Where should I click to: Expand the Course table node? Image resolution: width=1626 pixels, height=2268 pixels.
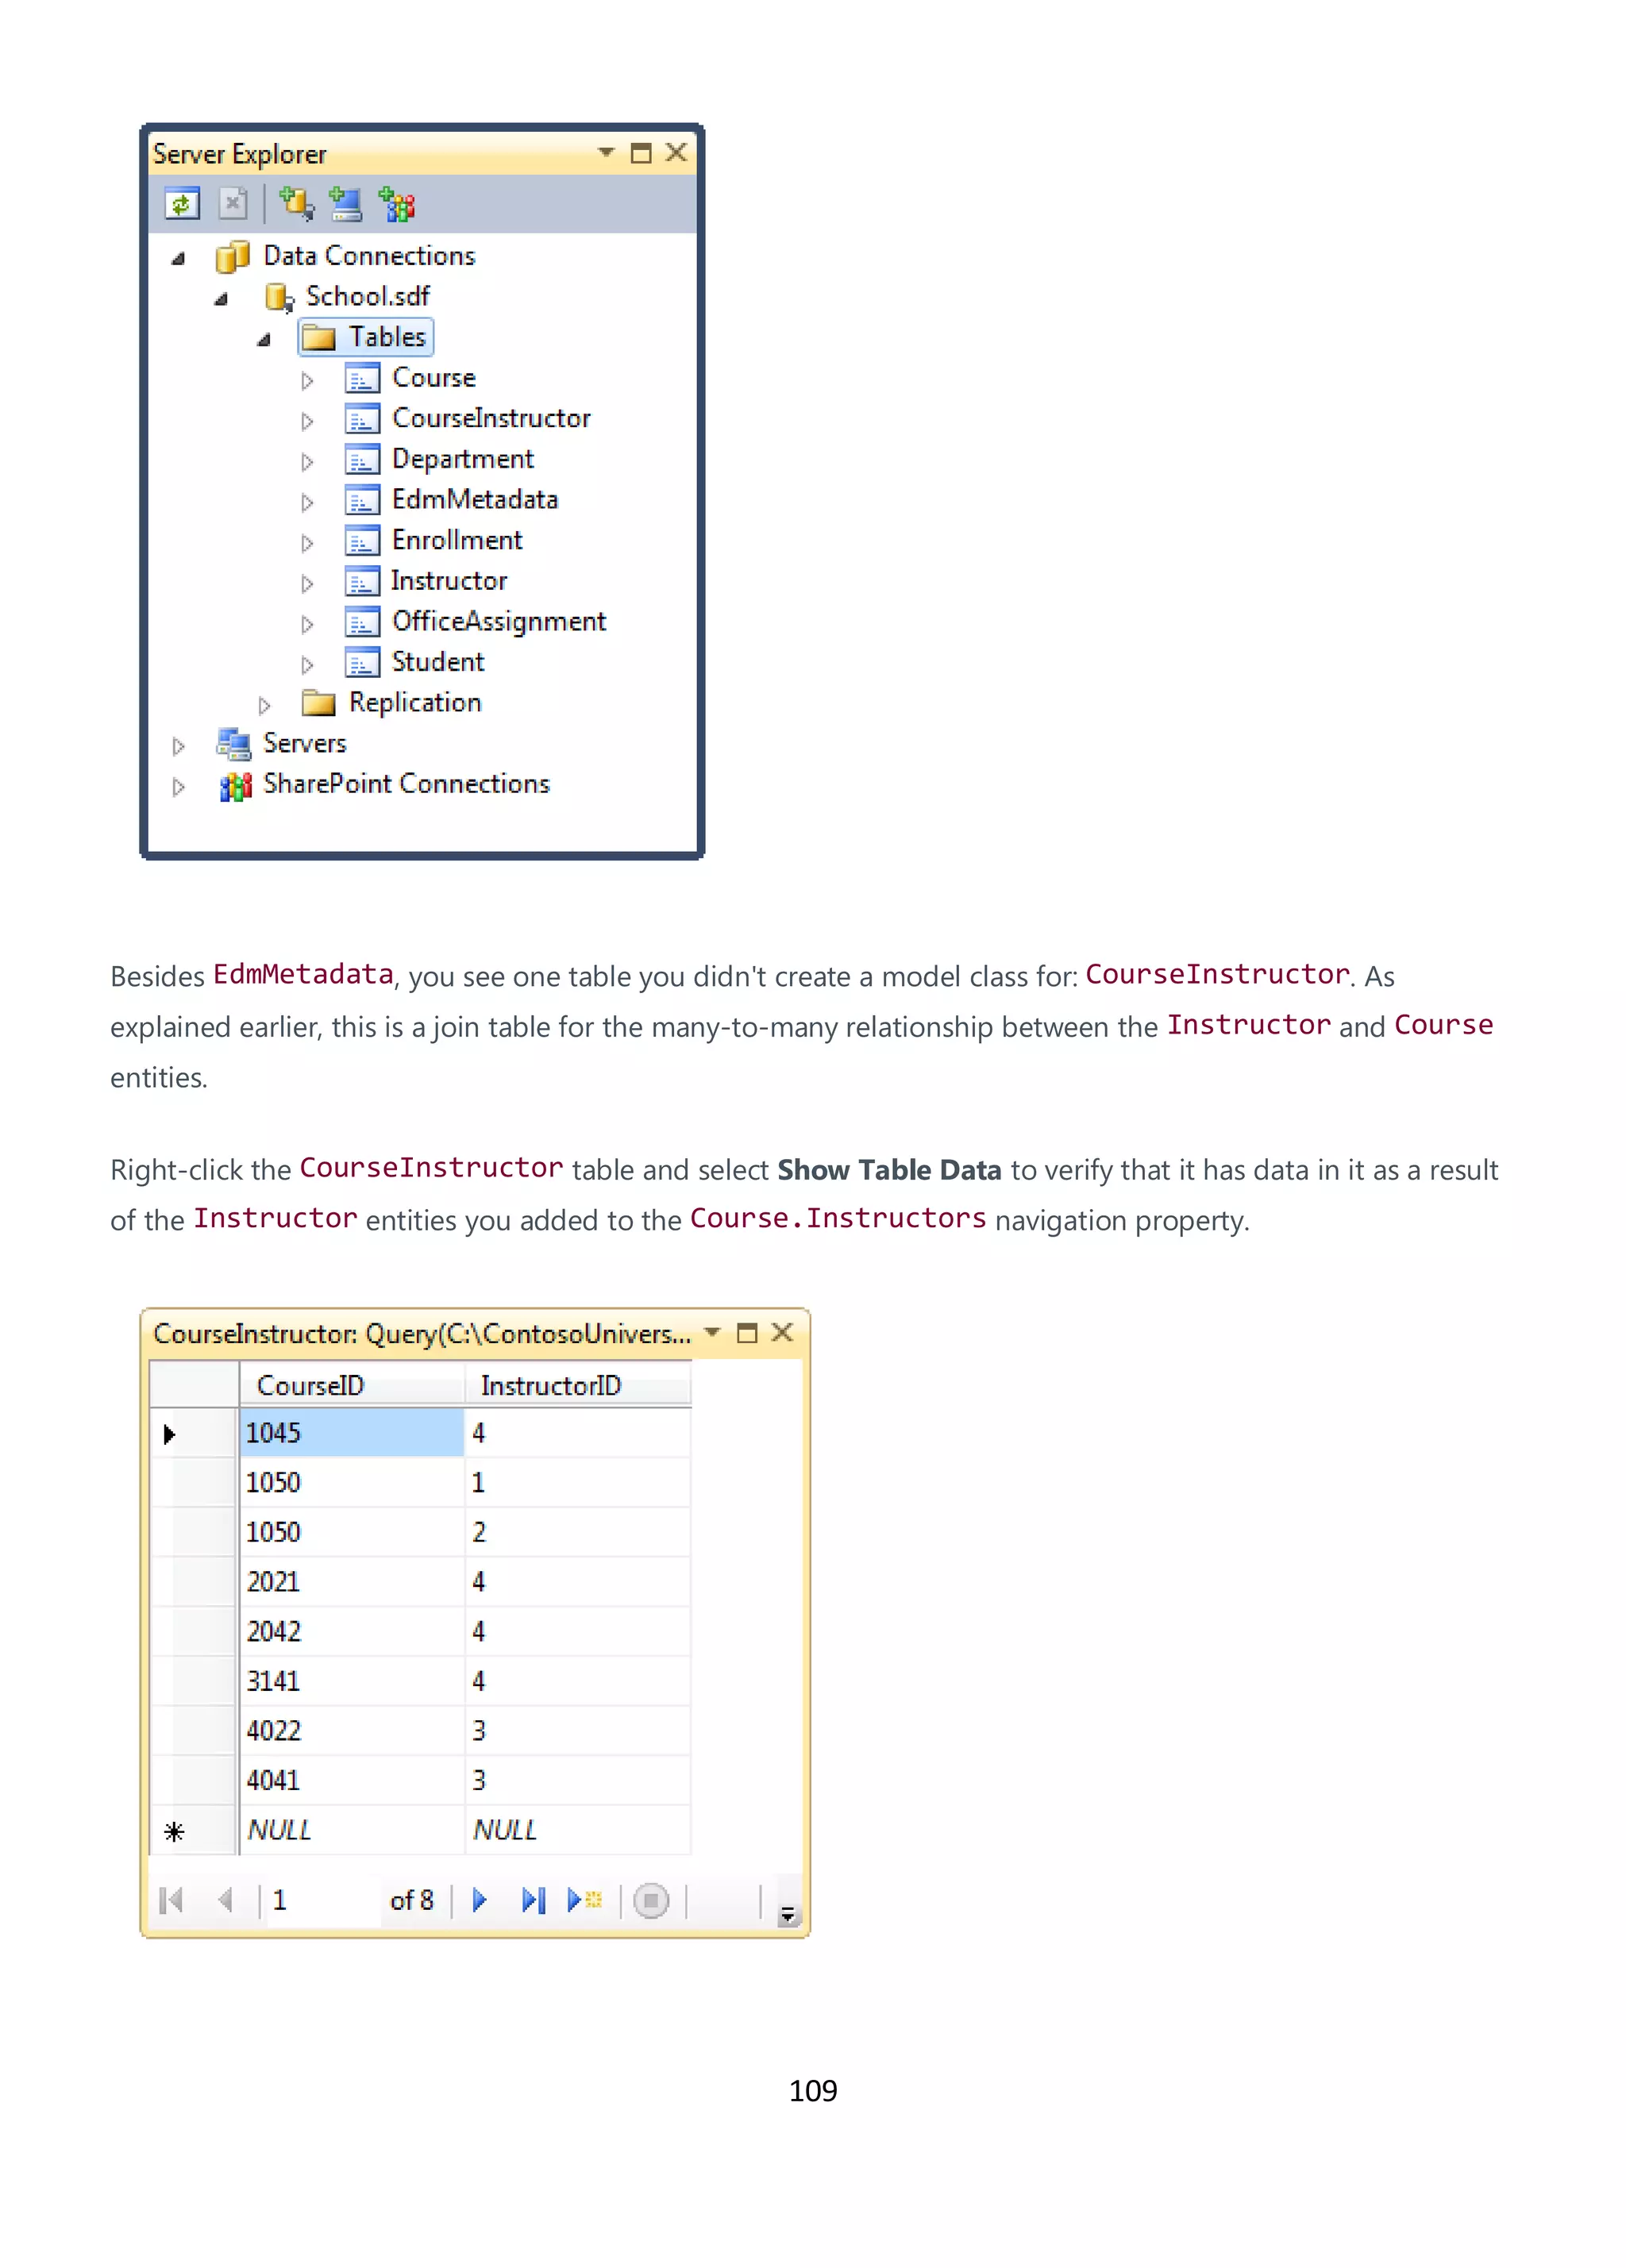(x=307, y=380)
